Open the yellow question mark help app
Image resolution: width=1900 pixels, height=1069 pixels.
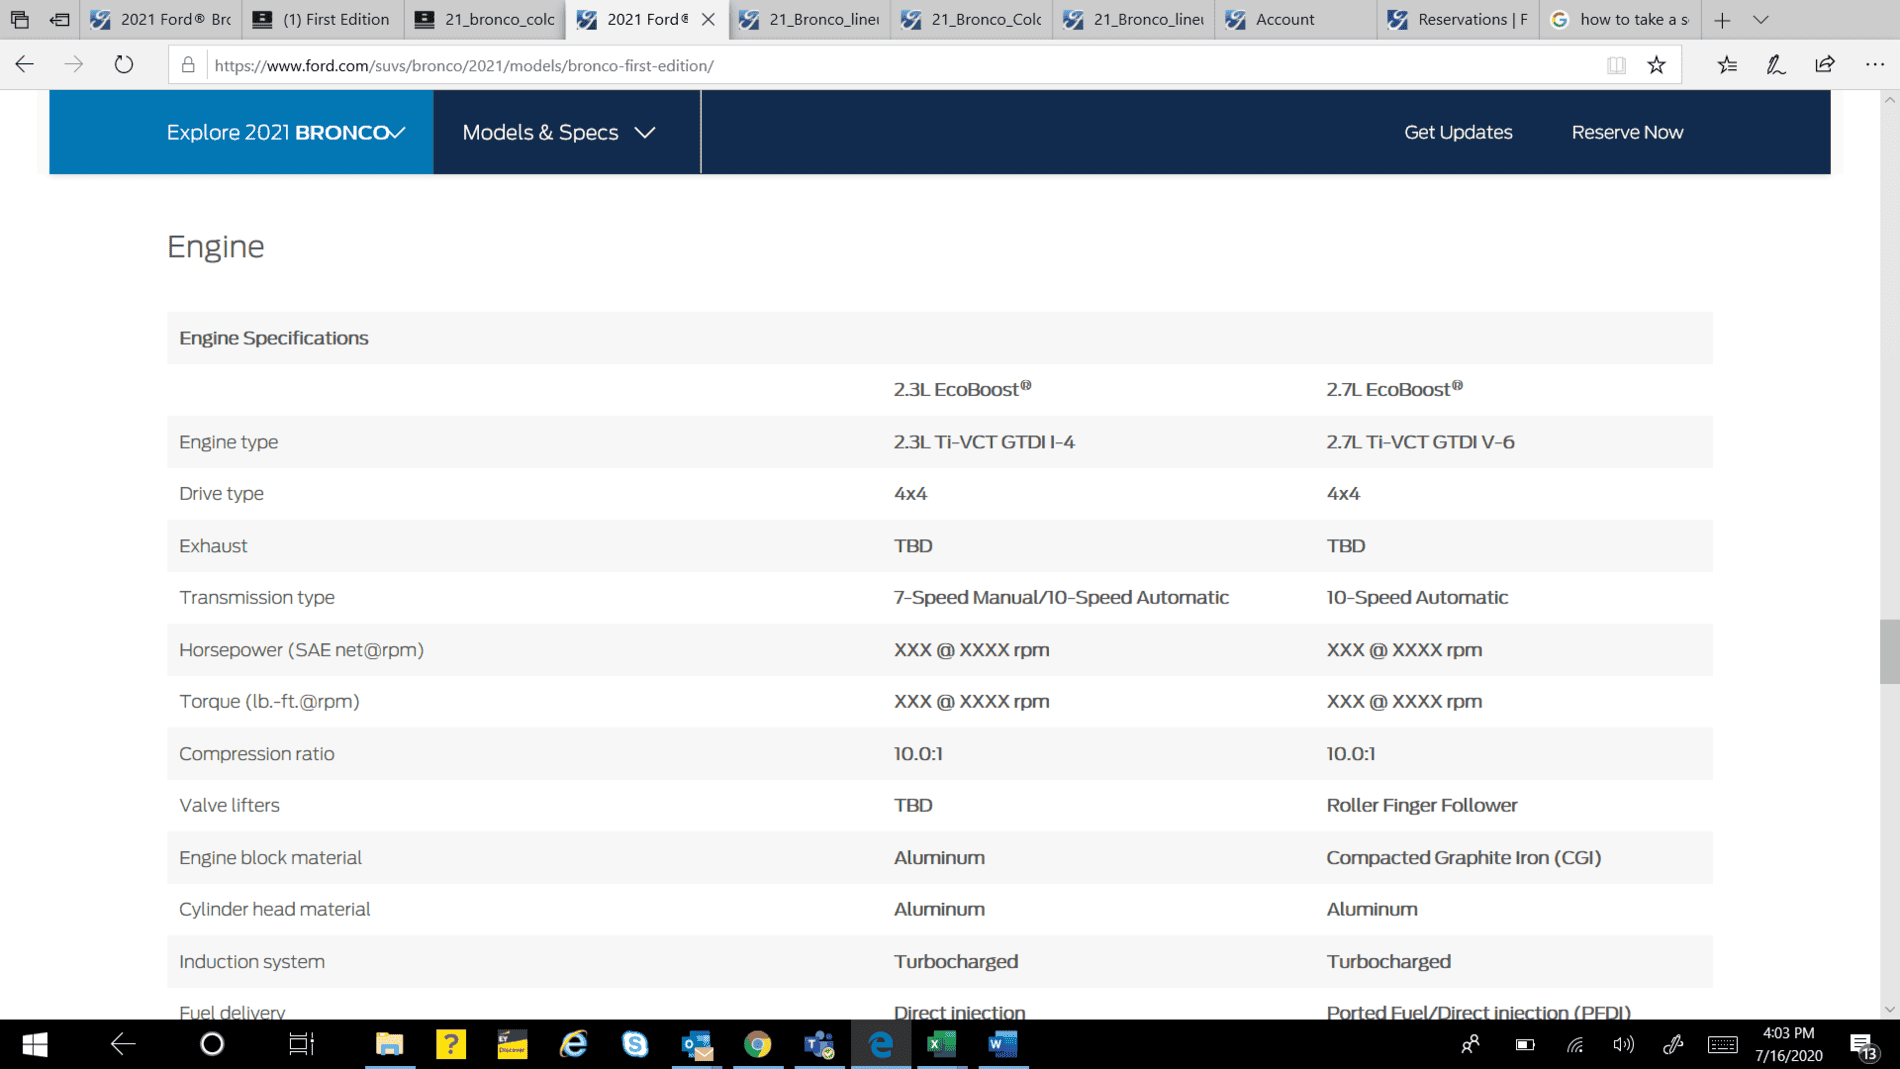point(451,1044)
